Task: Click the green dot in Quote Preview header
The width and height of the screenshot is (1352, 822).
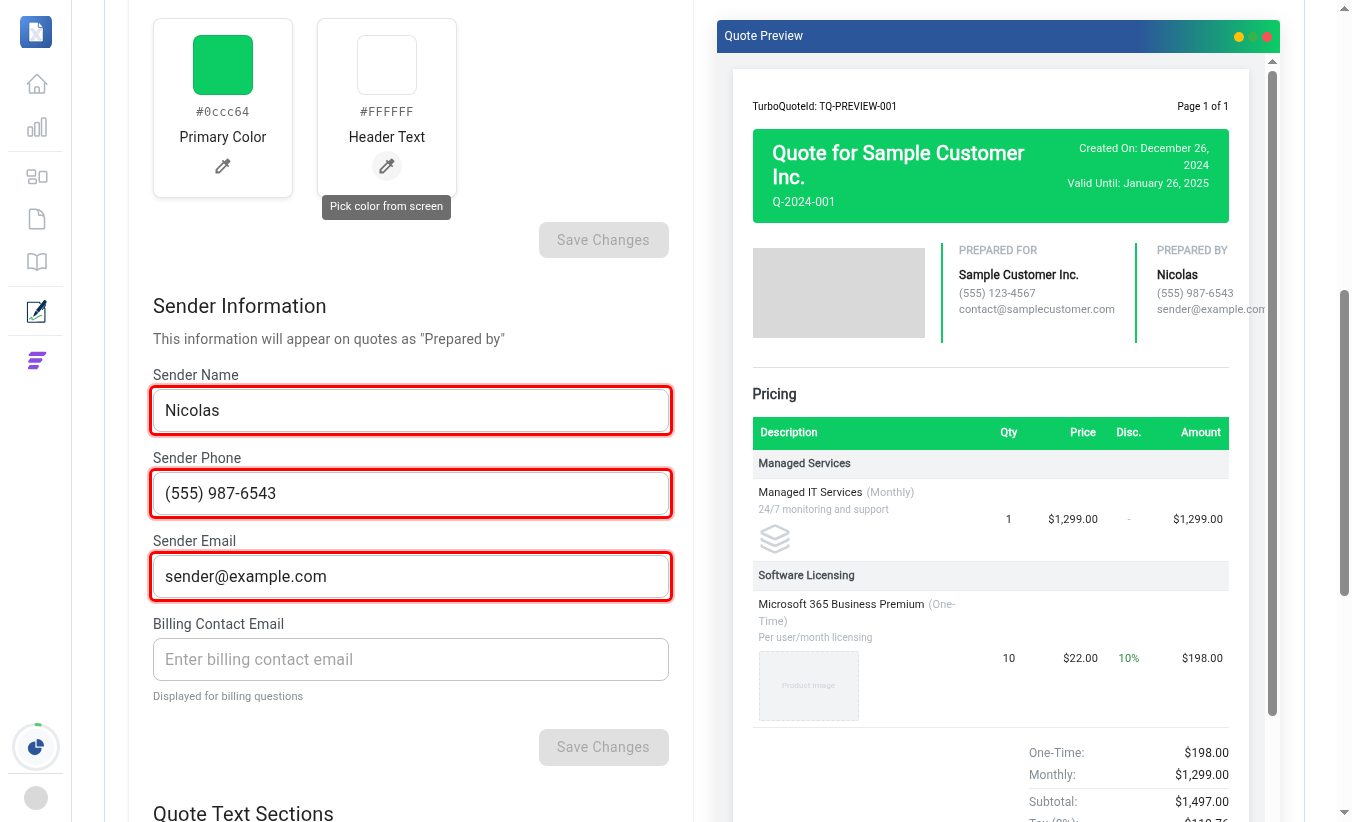Action: coord(1253,37)
